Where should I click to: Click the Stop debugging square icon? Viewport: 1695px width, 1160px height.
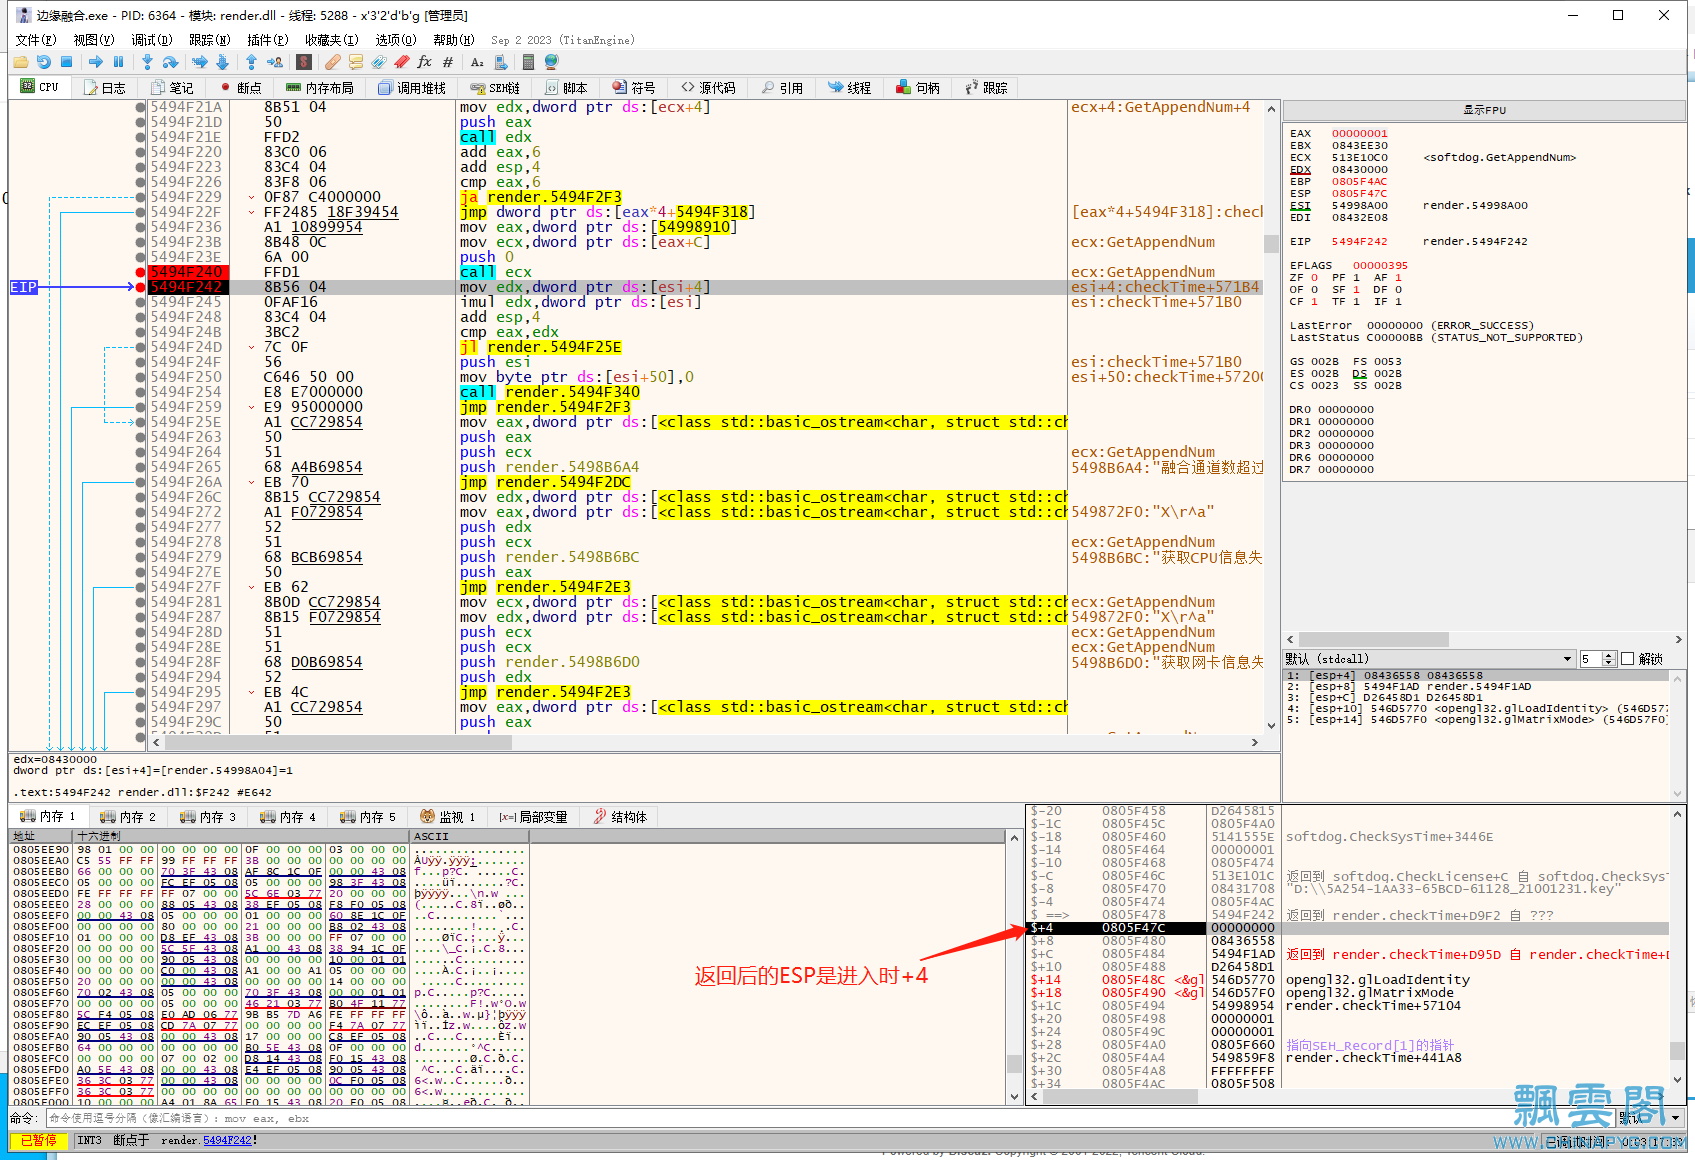coord(66,62)
